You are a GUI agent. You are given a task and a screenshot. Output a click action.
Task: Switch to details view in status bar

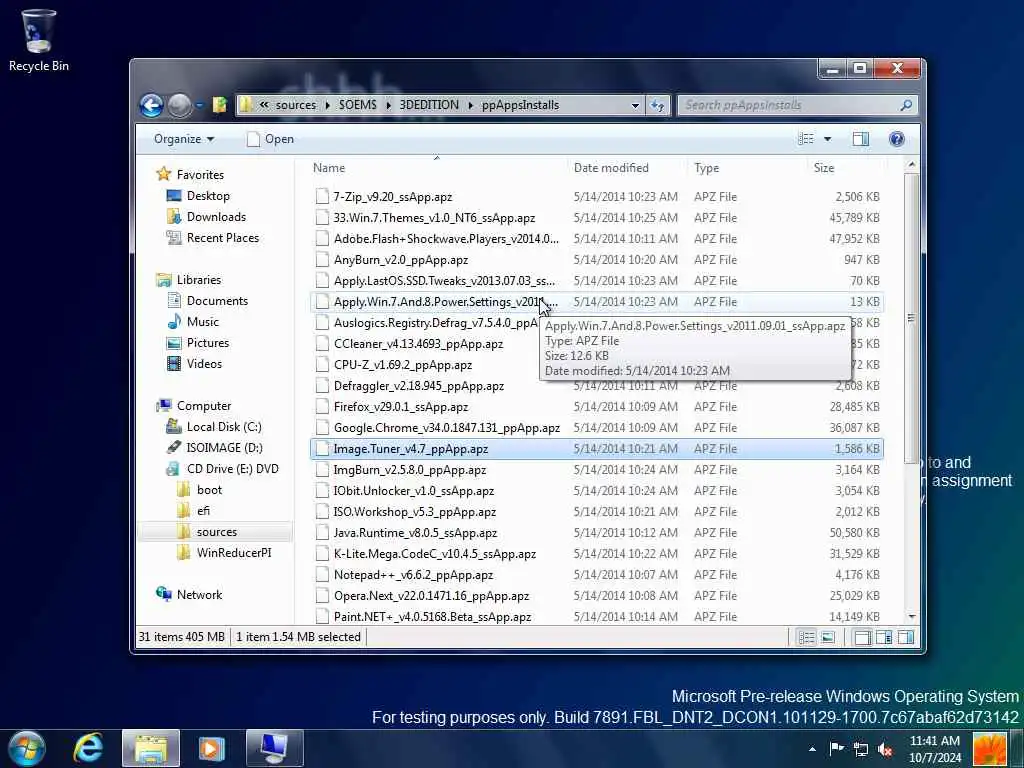807,637
